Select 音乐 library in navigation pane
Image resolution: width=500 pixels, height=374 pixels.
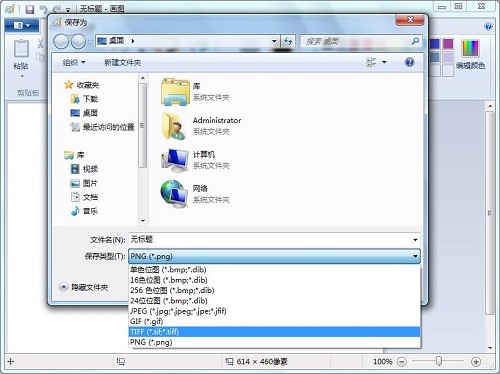coord(84,211)
